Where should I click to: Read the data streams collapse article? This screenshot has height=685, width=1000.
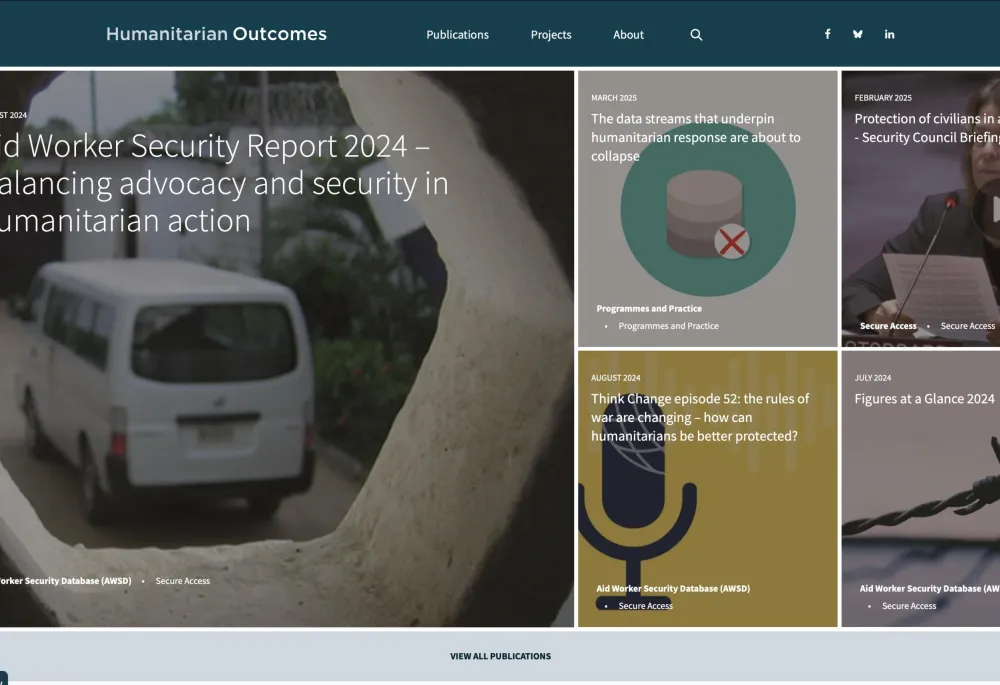[x=695, y=137]
